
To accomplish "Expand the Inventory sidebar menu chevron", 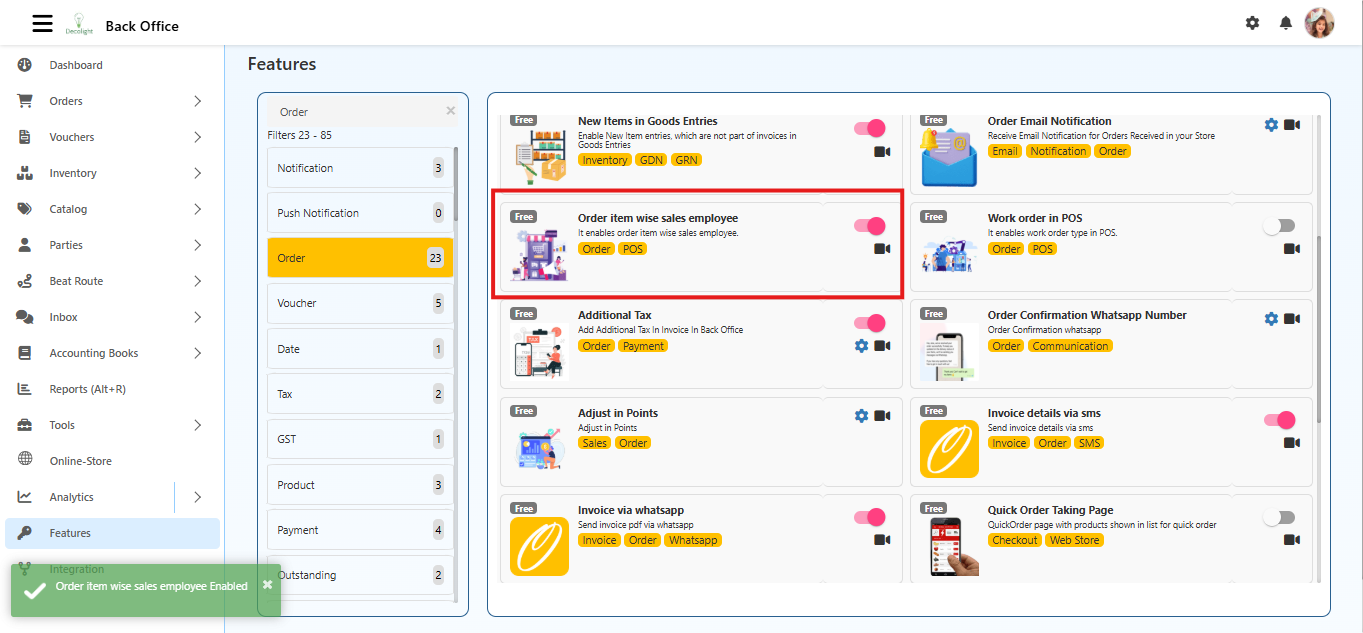I will pyautogui.click(x=197, y=173).
